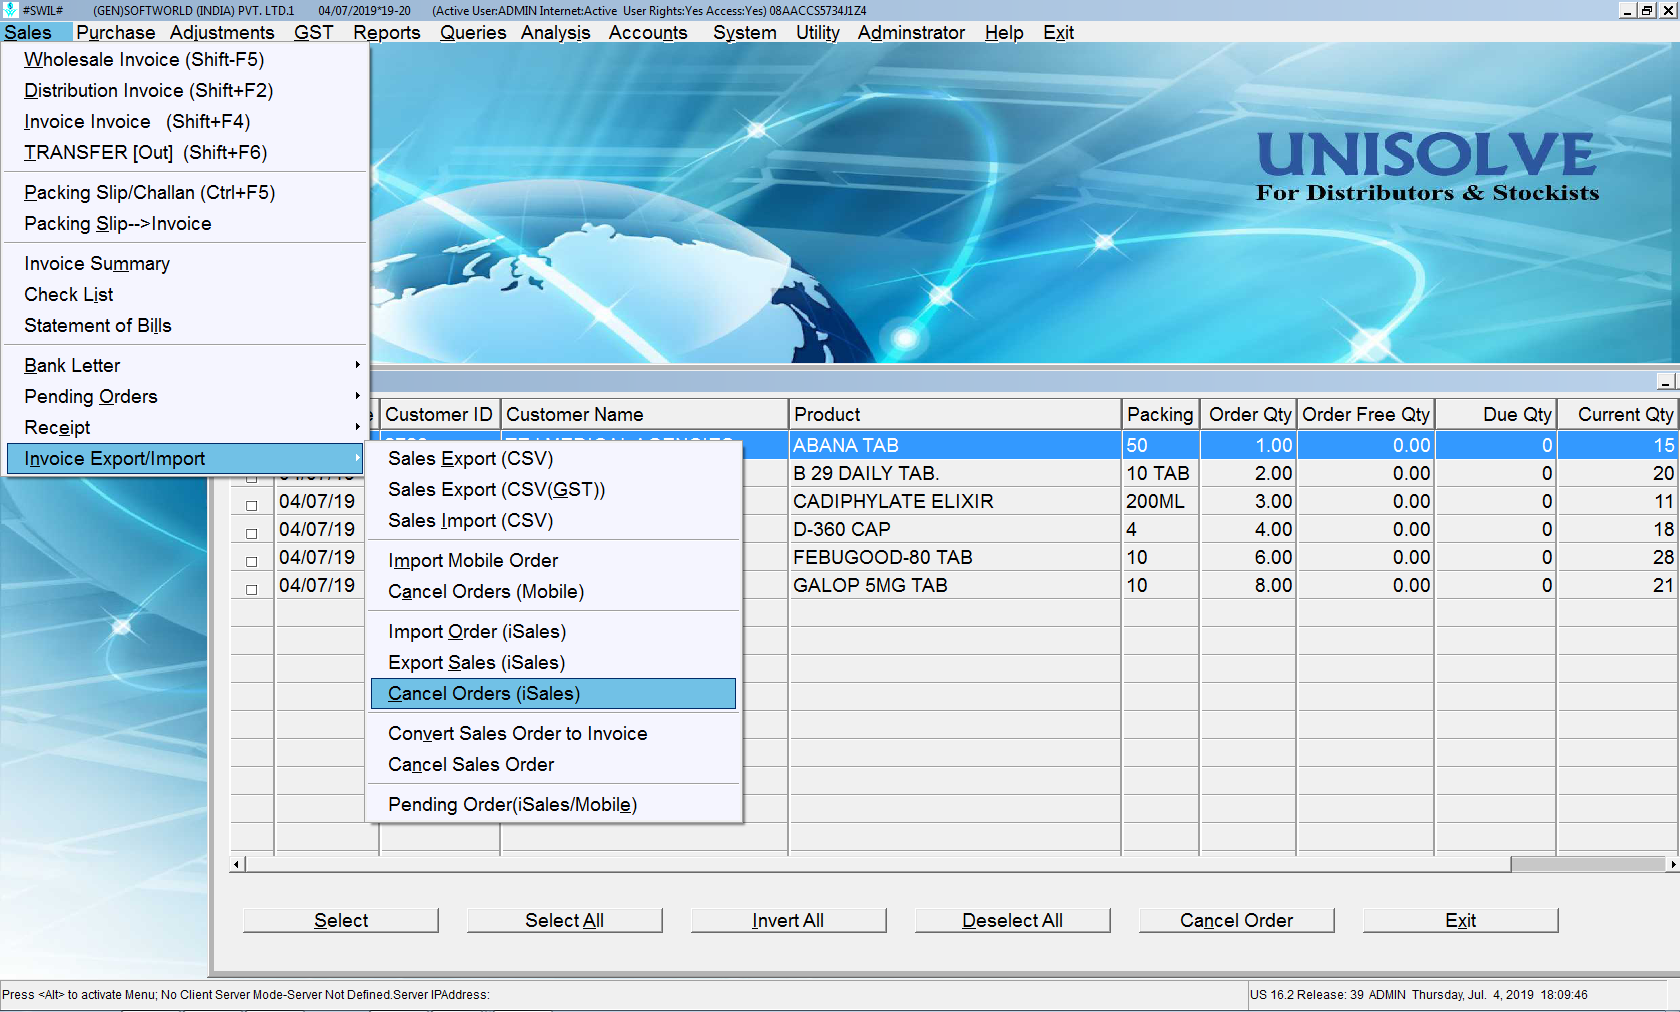
Task: Select Cancel Orders (Mobile)
Action: pyautogui.click(x=554, y=591)
